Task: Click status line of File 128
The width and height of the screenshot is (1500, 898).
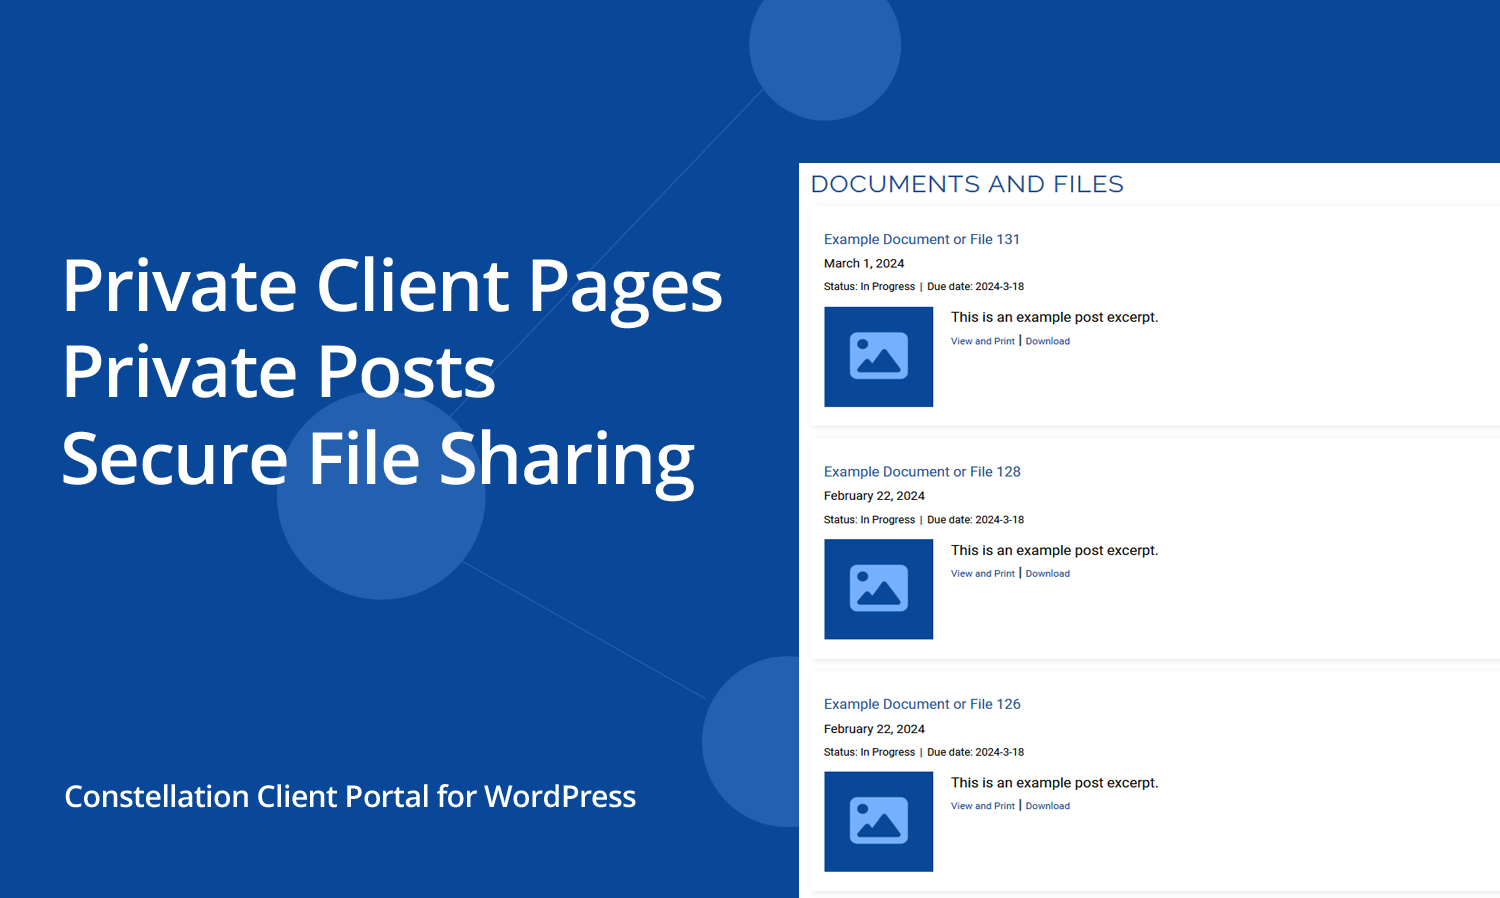Action: [924, 520]
